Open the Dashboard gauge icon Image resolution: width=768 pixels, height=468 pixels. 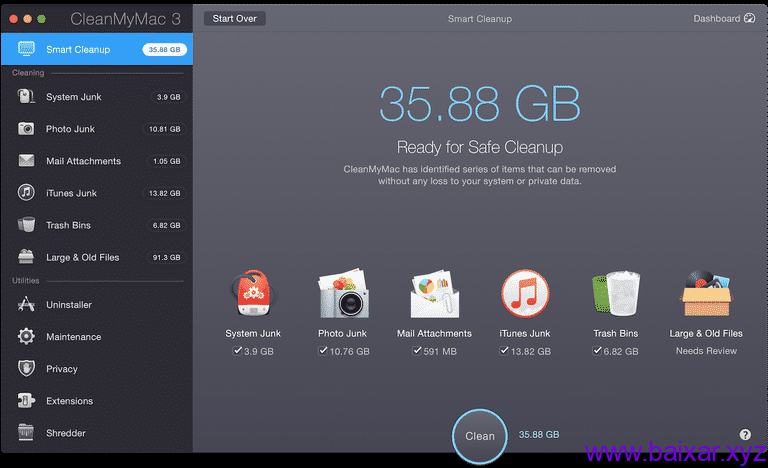pos(749,18)
